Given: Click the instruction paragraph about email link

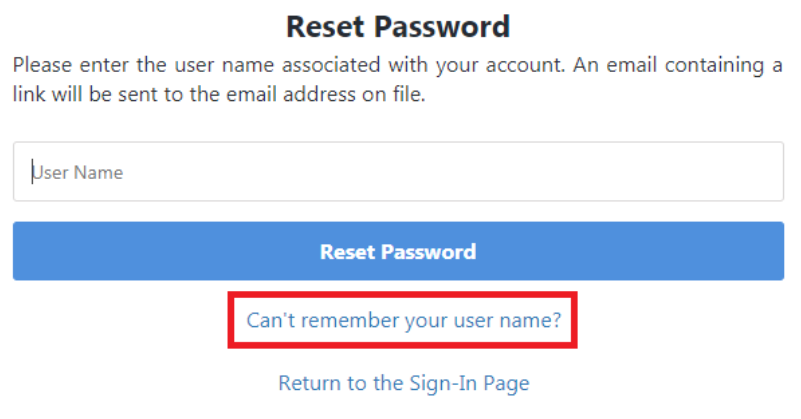Looking at the screenshot, I should [x=398, y=82].
